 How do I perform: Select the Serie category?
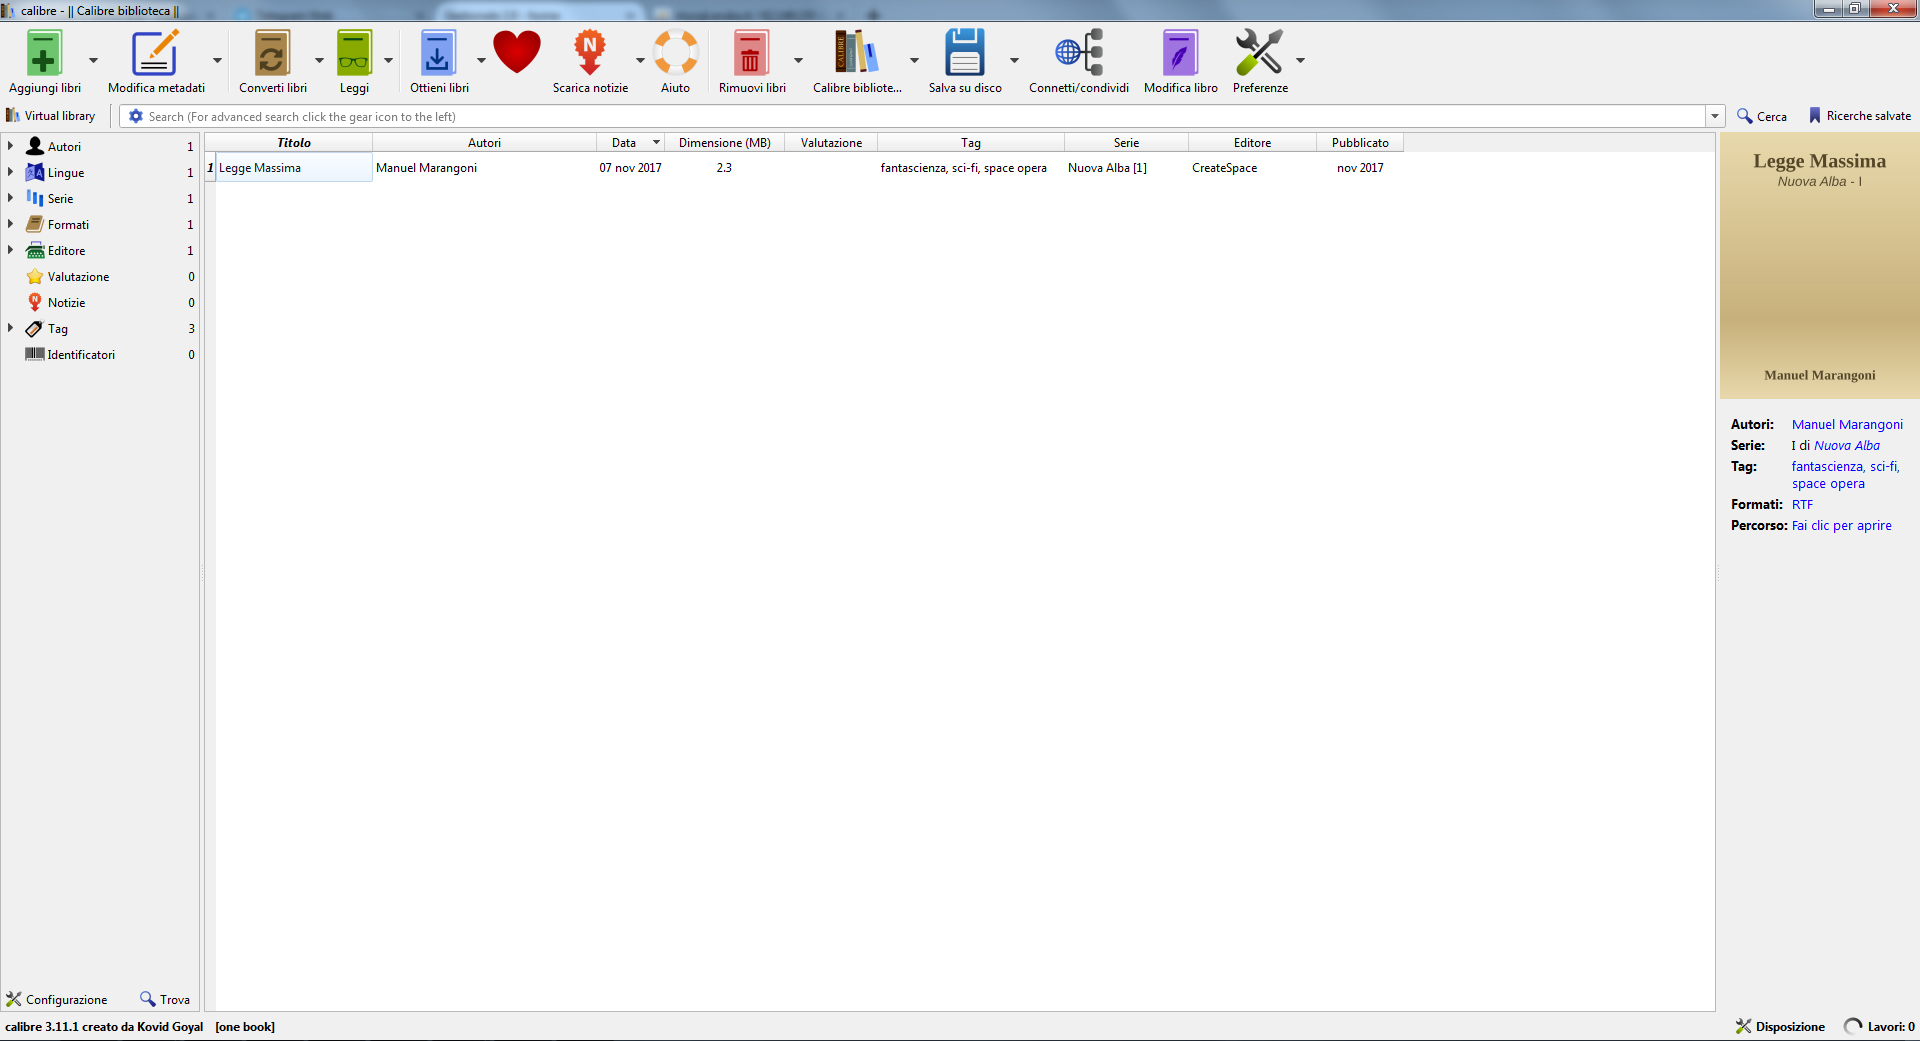coord(60,198)
